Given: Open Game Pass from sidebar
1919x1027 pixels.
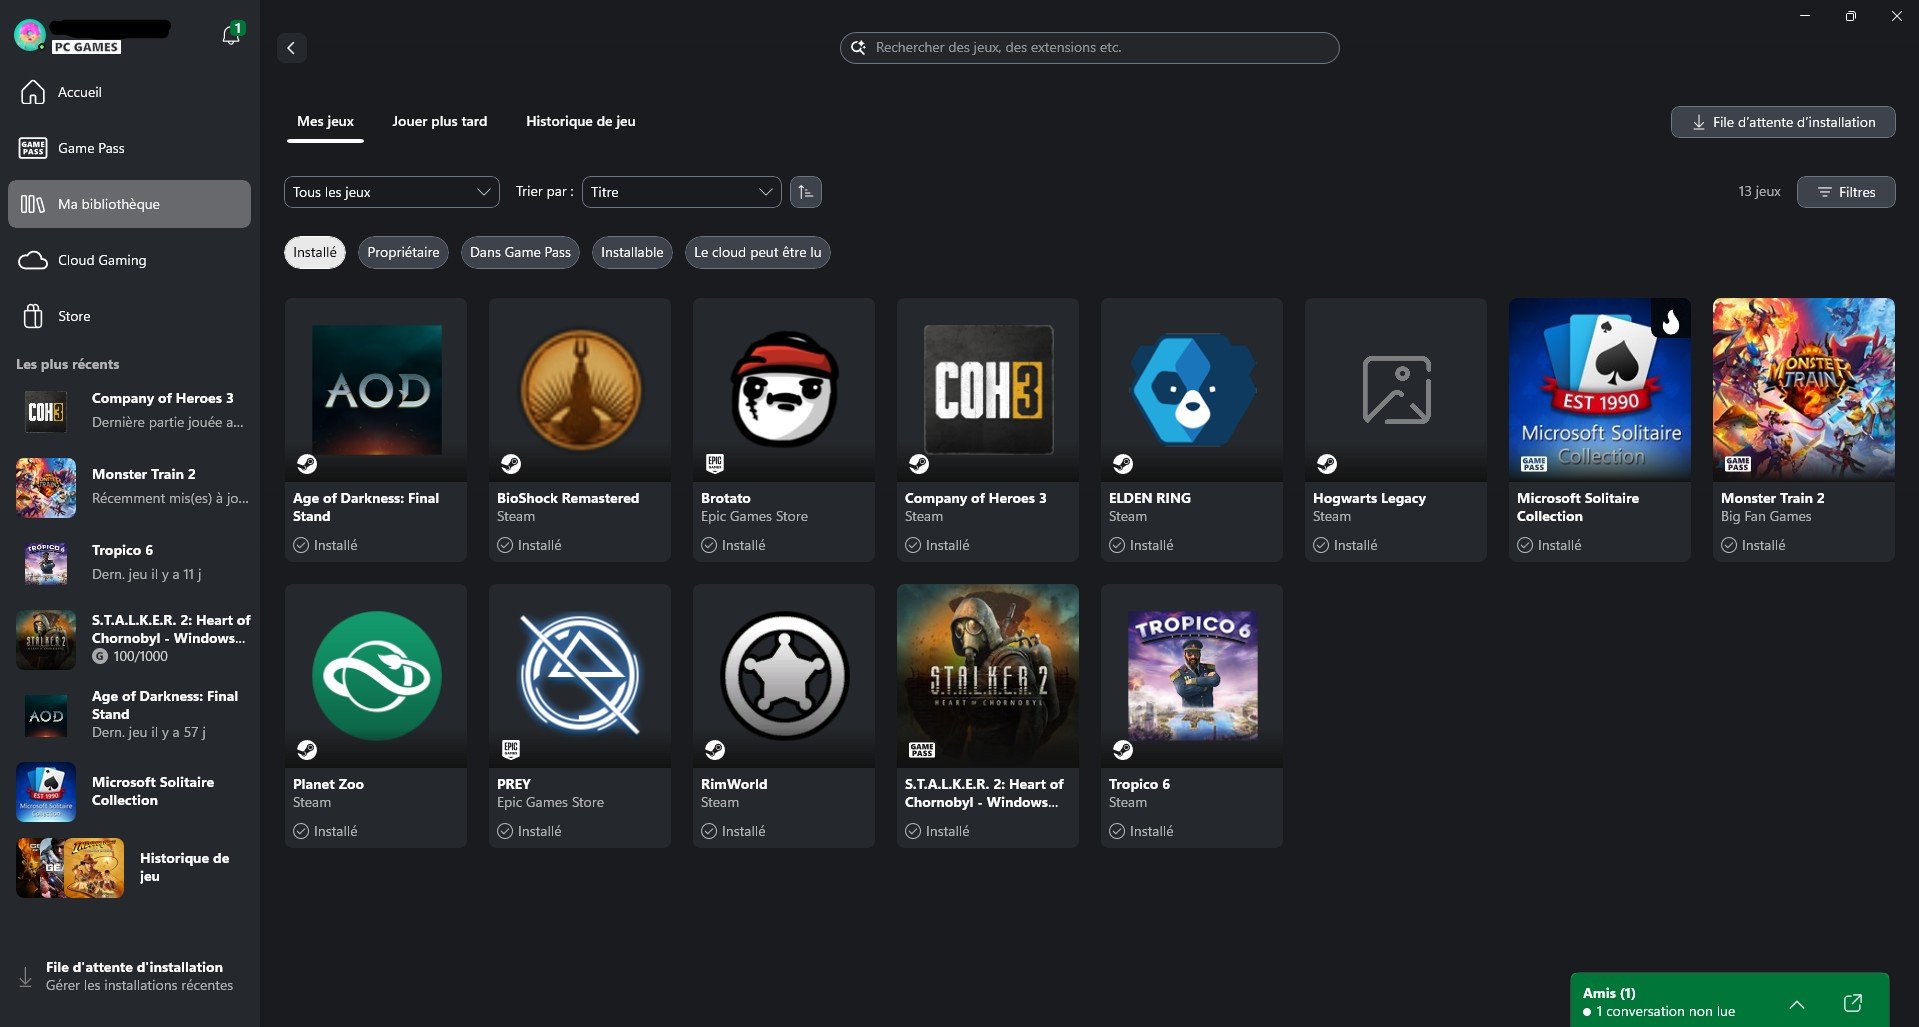Looking at the screenshot, I should pyautogui.click(x=129, y=148).
